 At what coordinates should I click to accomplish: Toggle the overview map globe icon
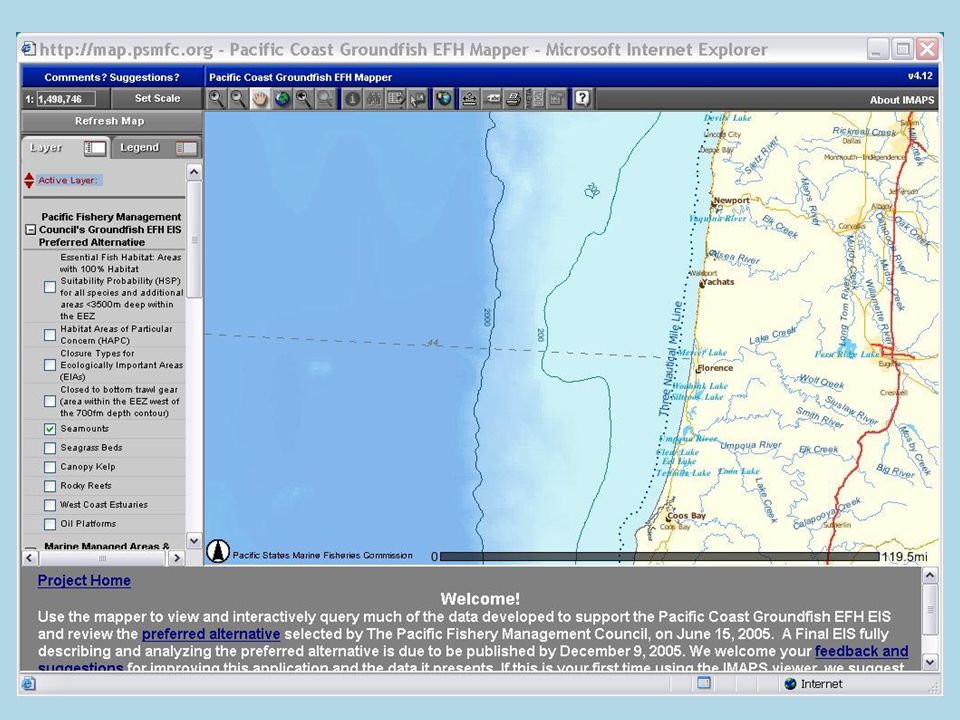[444, 99]
